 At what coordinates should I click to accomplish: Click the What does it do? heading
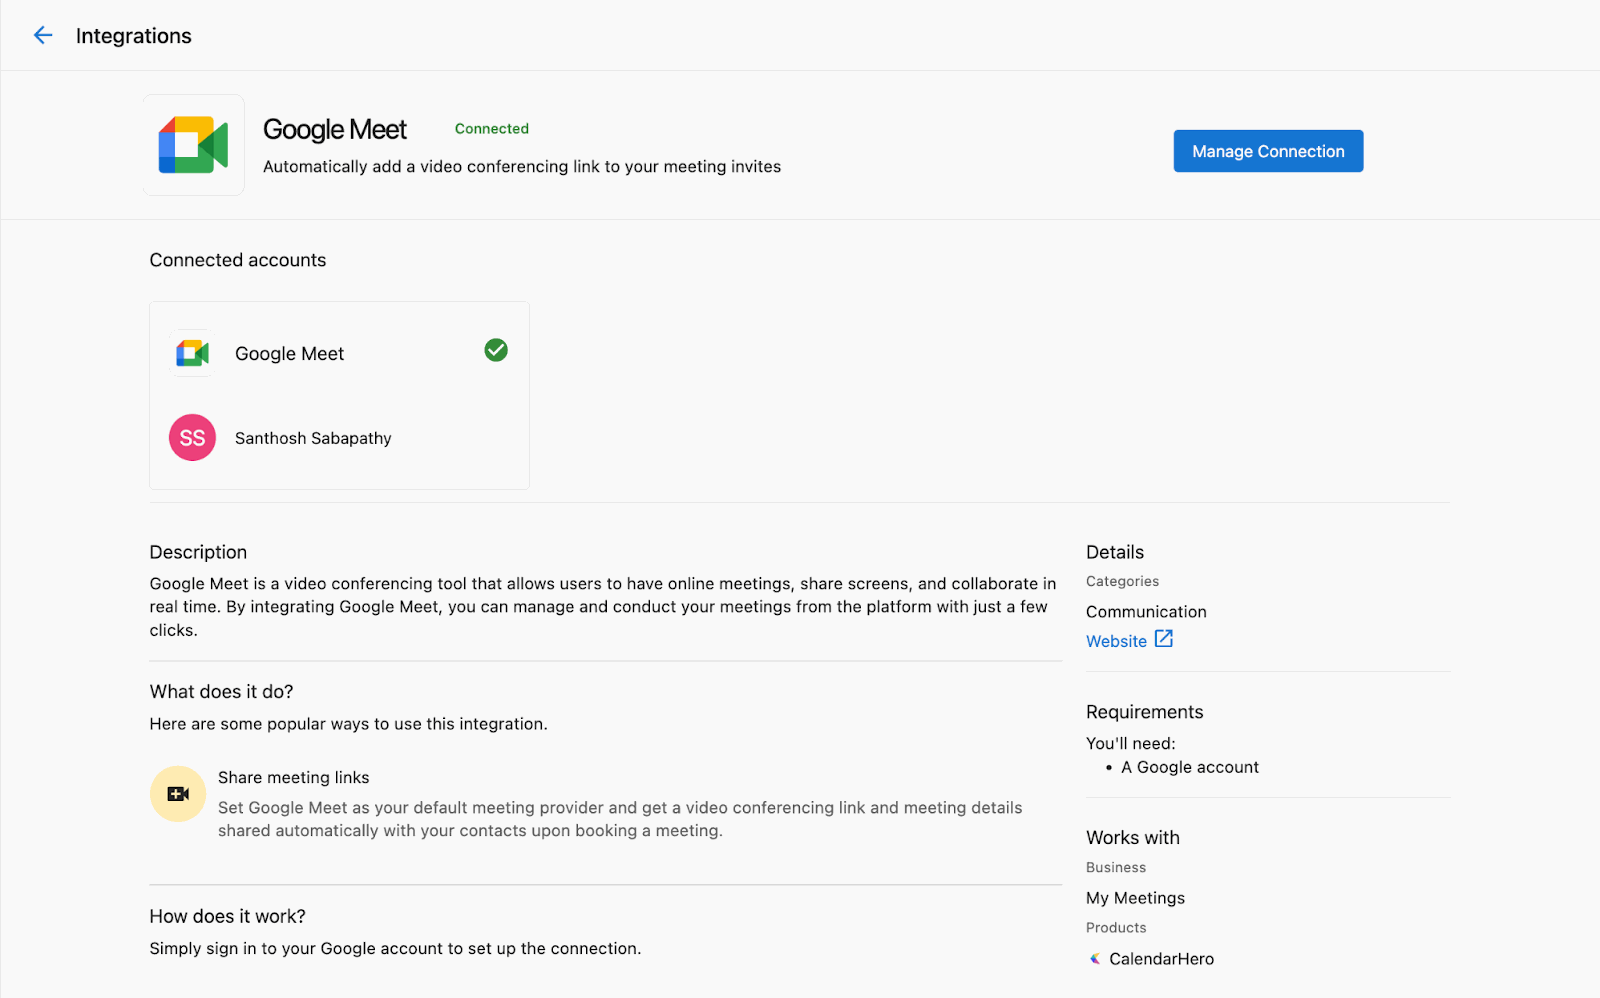[x=222, y=692]
